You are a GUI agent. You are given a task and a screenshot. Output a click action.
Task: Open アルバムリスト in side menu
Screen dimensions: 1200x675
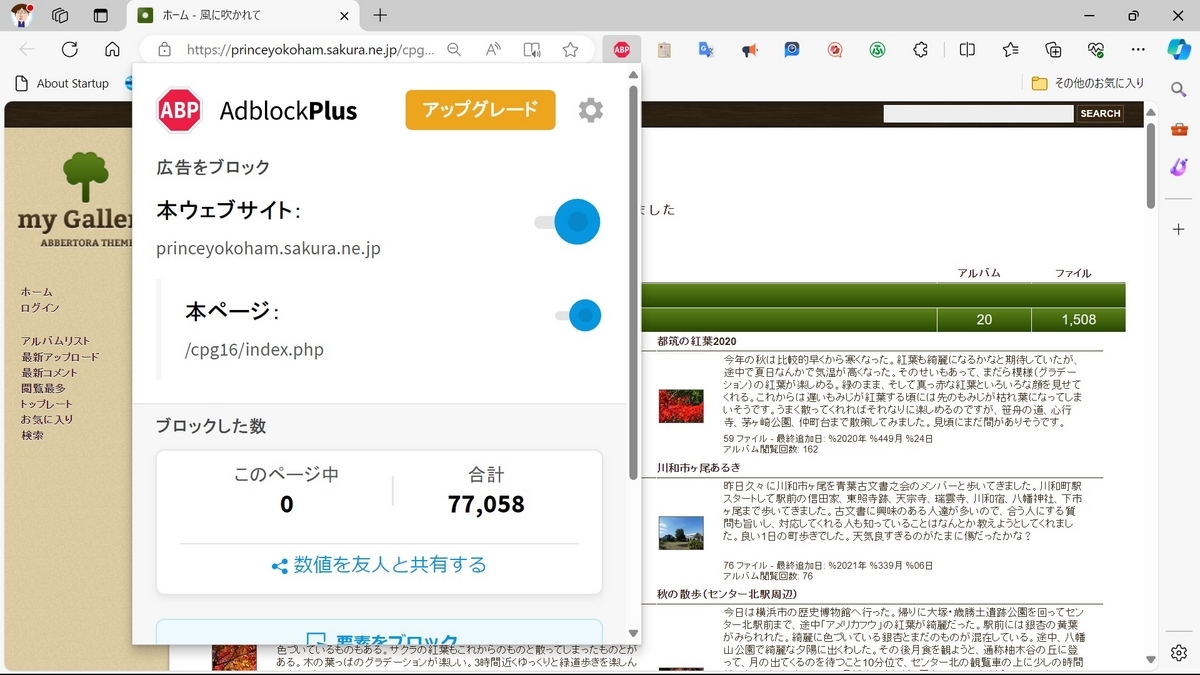(55, 341)
